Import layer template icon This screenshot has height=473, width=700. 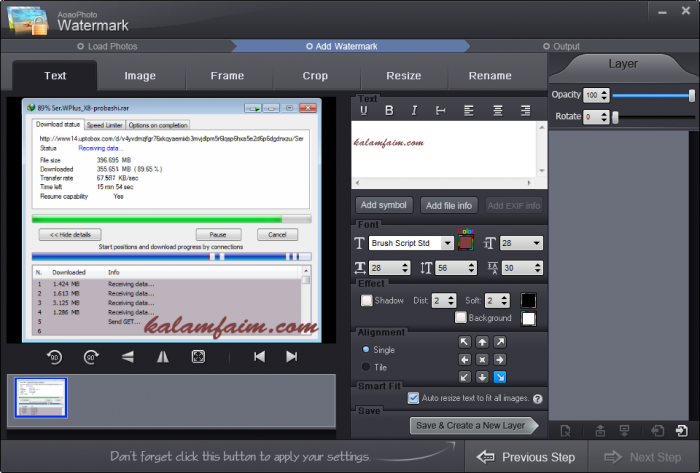(658, 431)
